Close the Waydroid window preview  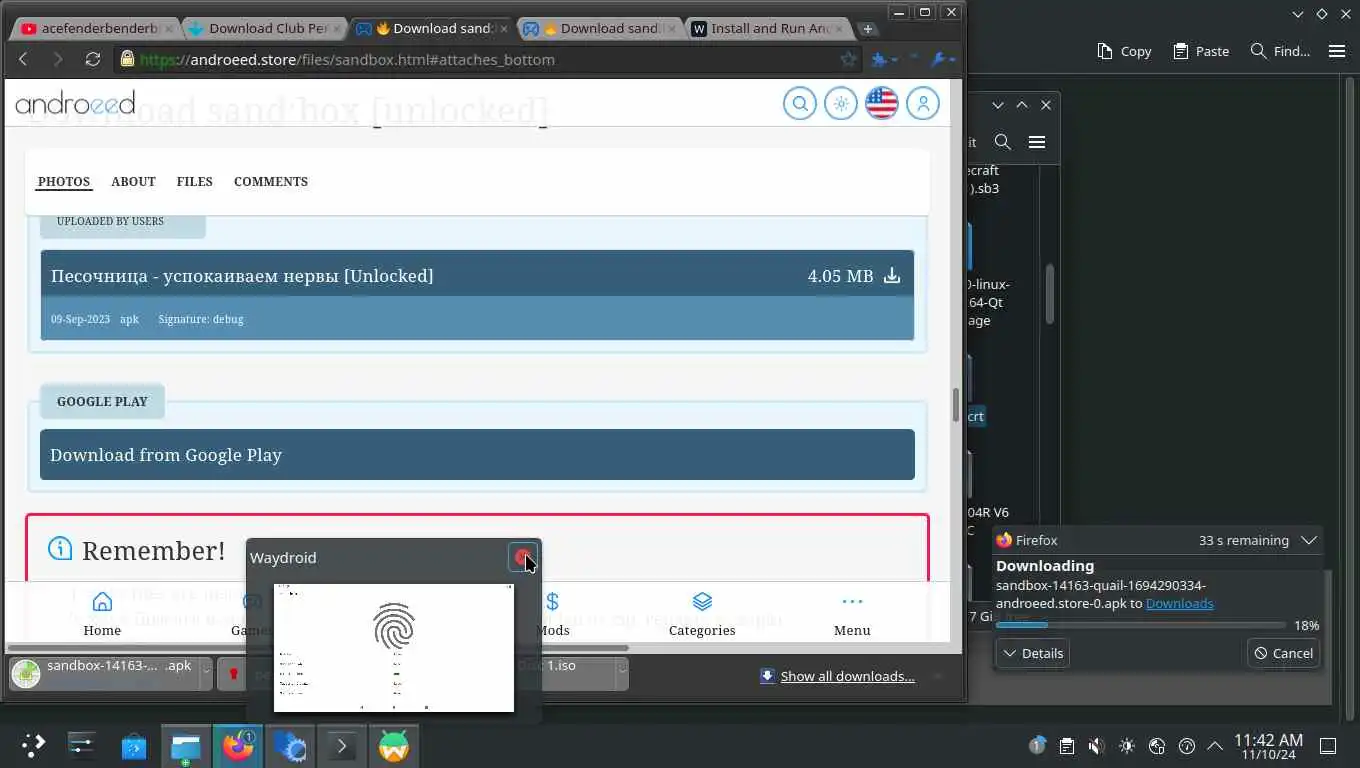pos(523,557)
